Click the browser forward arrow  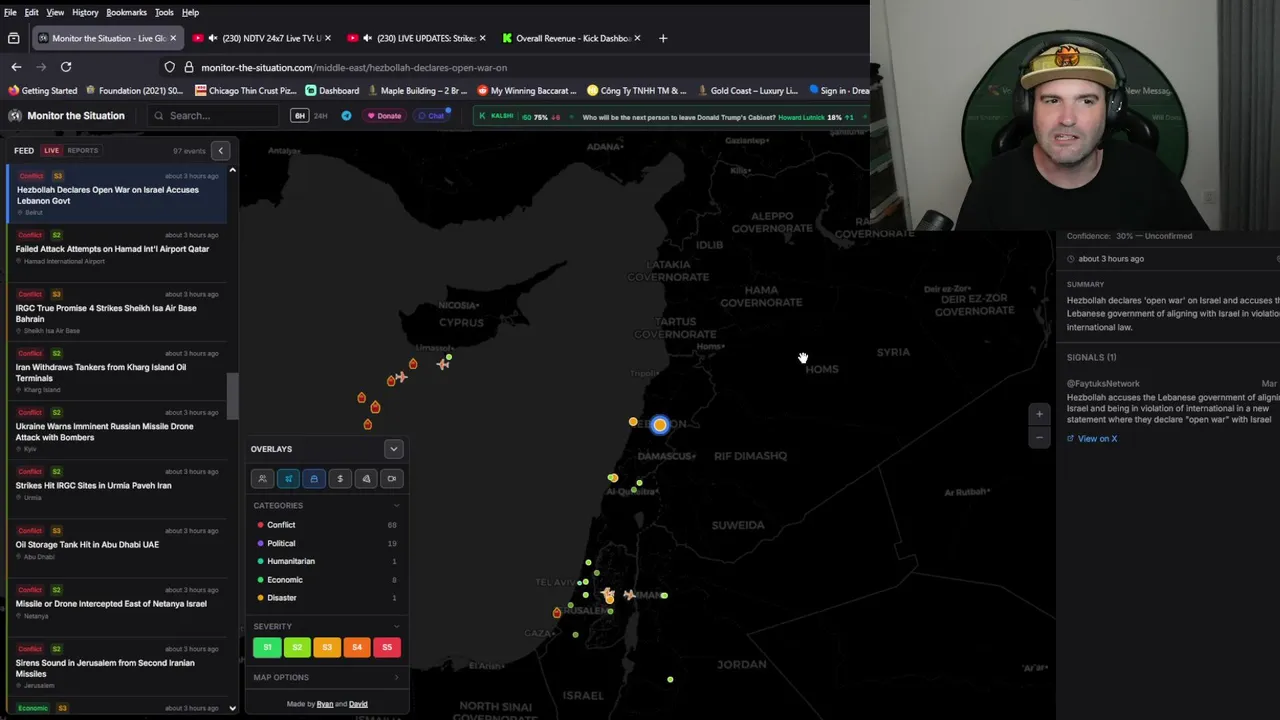click(x=41, y=67)
